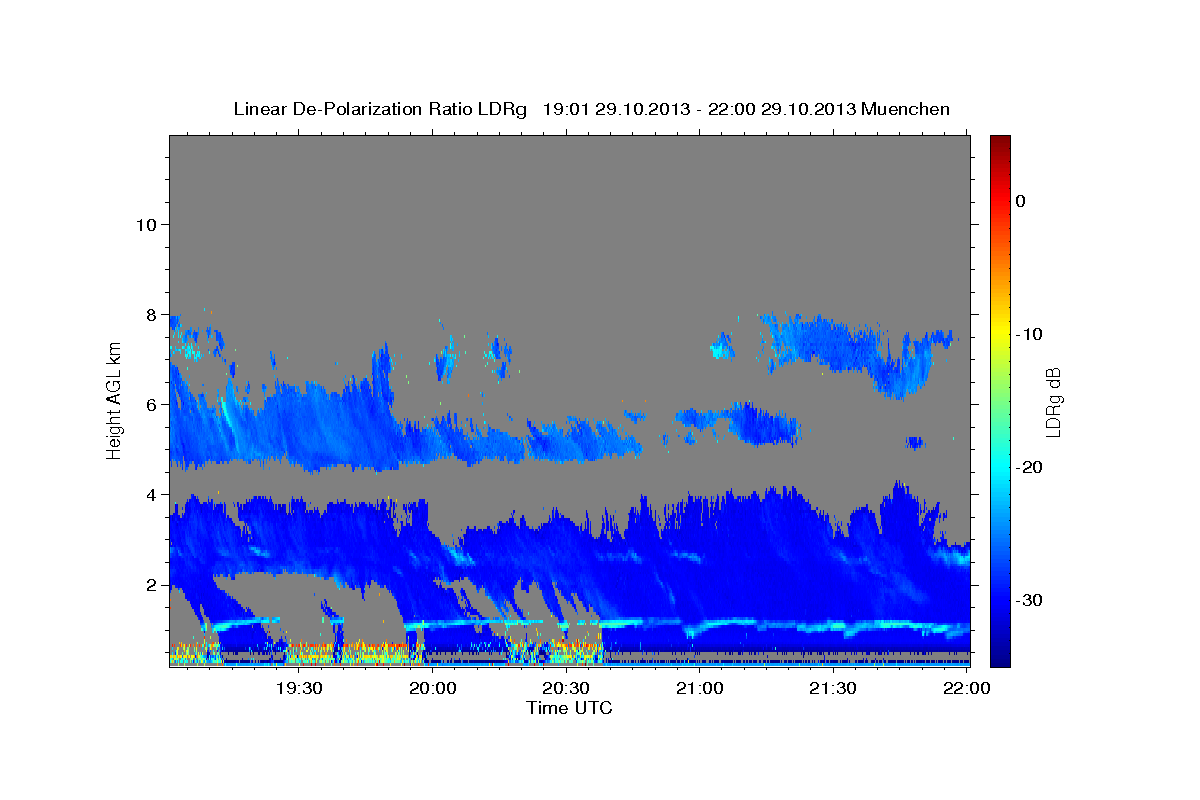
Task: Click the end date '22:00 29.10.2013' in title
Action: point(782,109)
